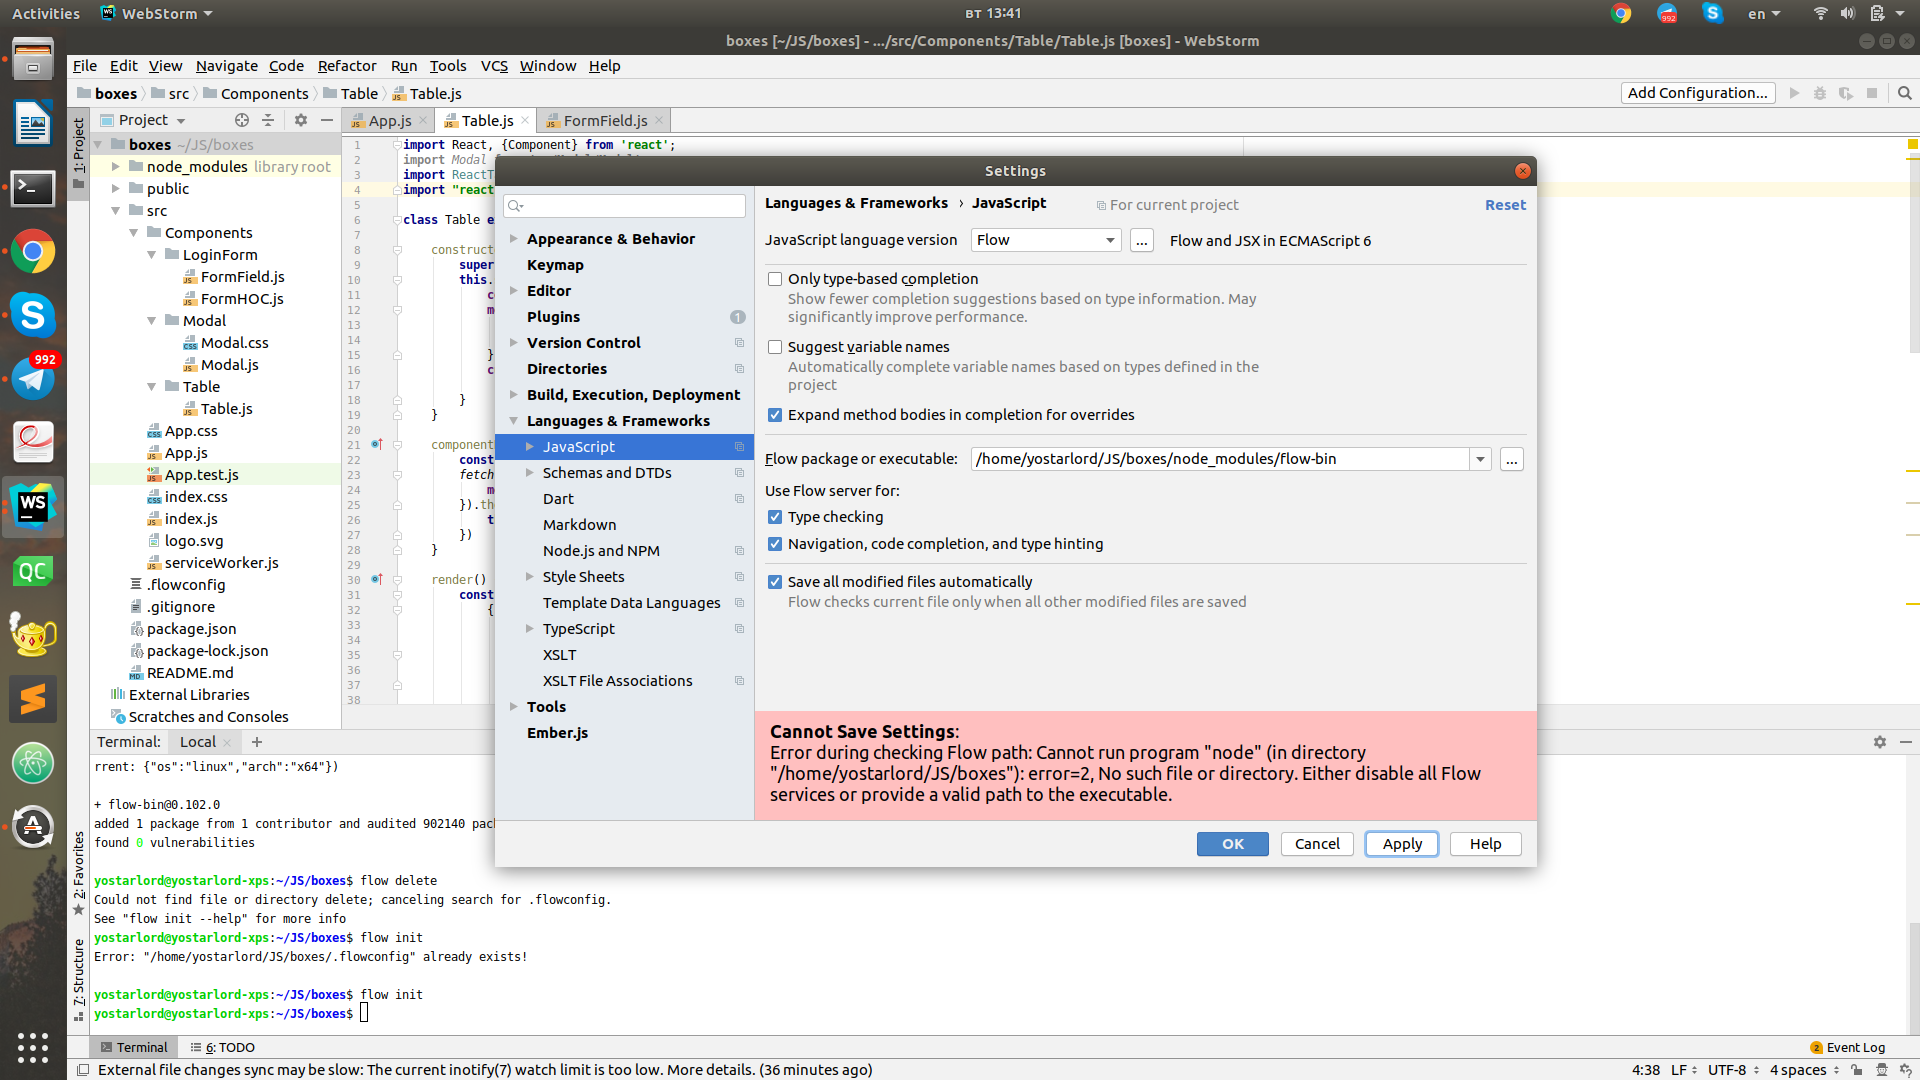
Task: Uncheck Expand method bodies in completion
Action: tap(775, 415)
